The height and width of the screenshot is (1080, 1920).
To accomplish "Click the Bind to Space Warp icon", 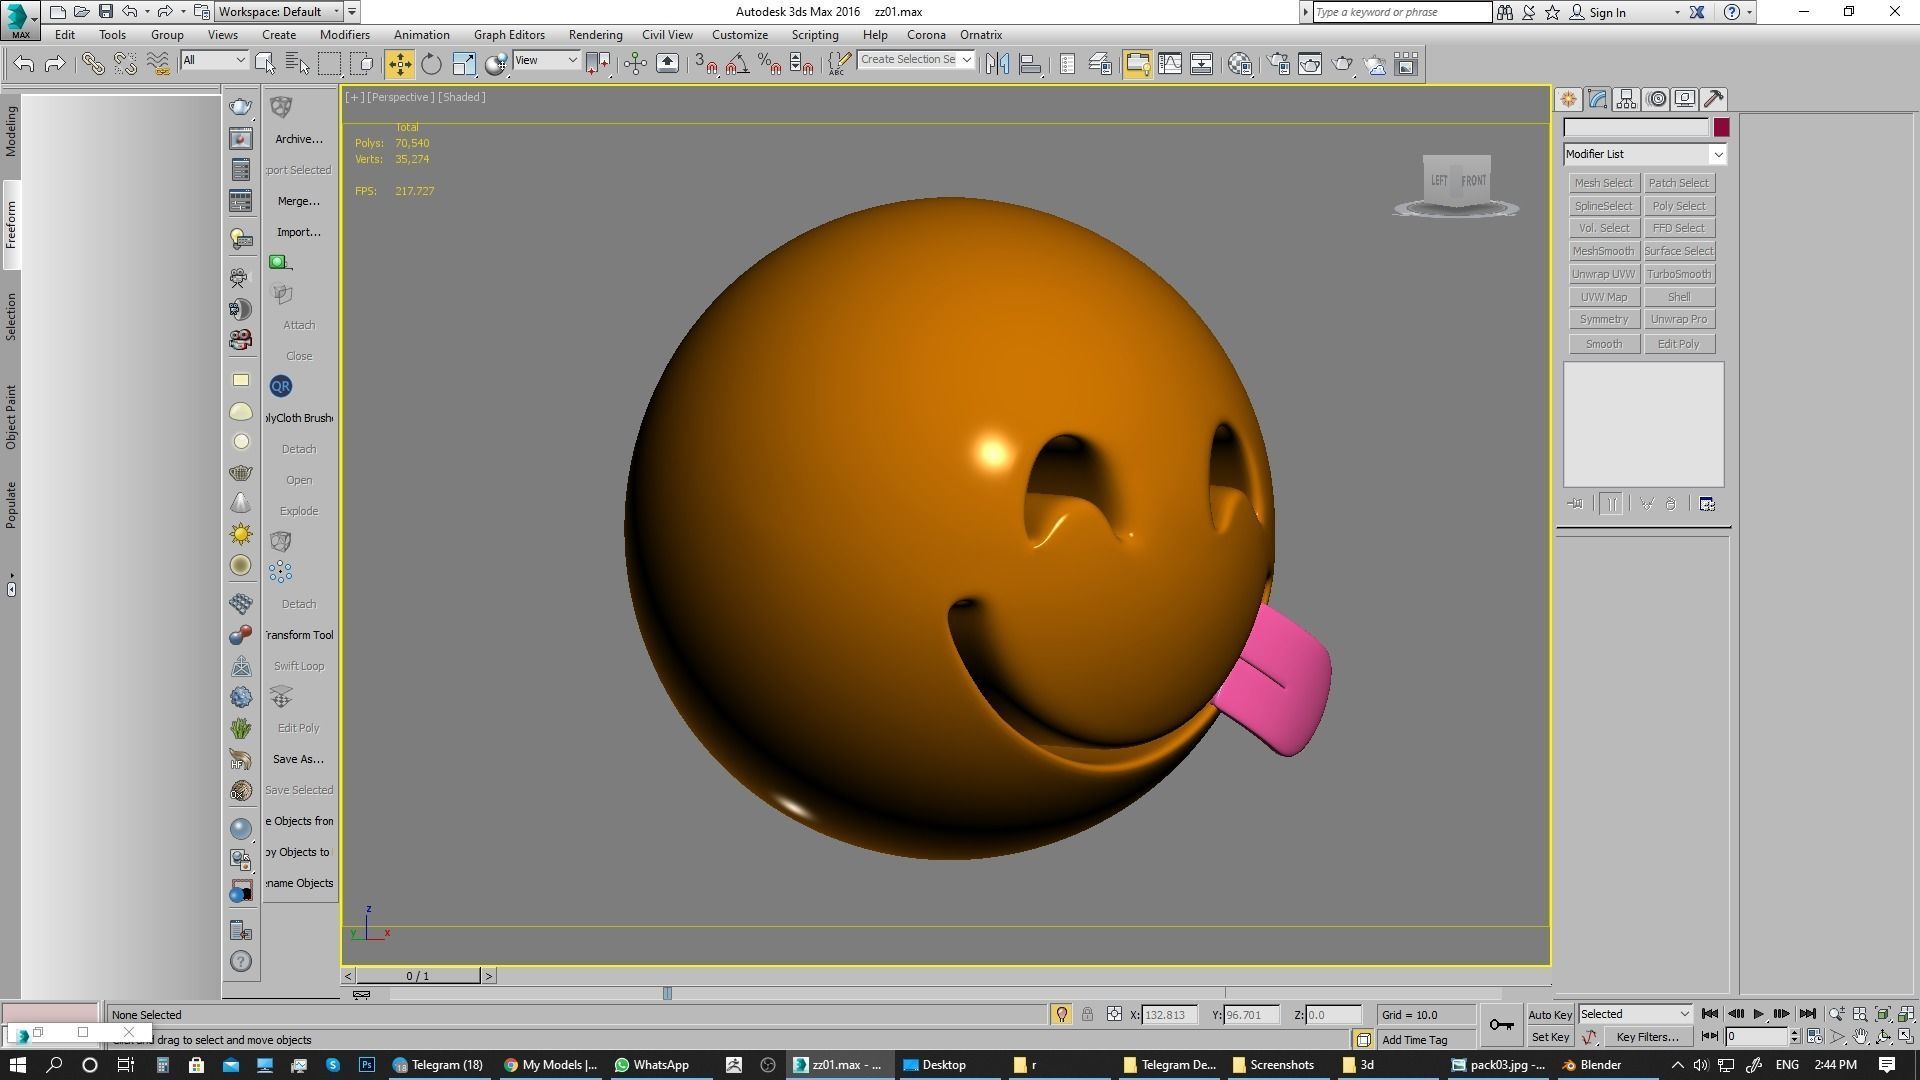I will click(158, 64).
